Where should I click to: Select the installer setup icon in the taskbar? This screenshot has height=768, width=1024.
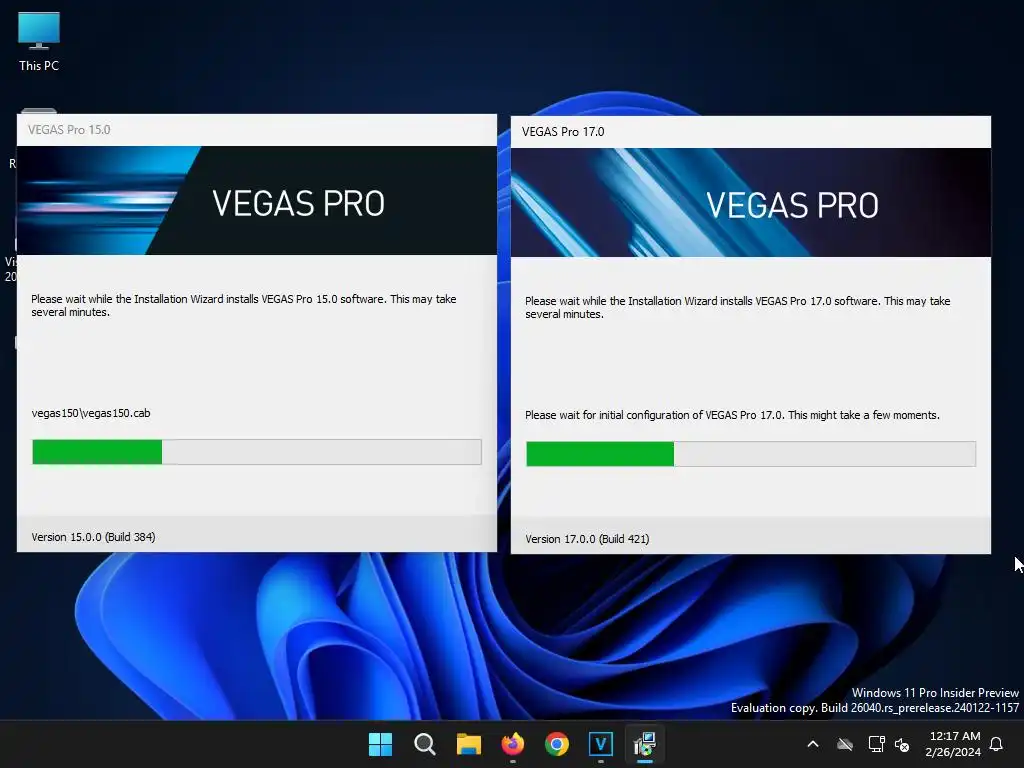[x=645, y=744]
